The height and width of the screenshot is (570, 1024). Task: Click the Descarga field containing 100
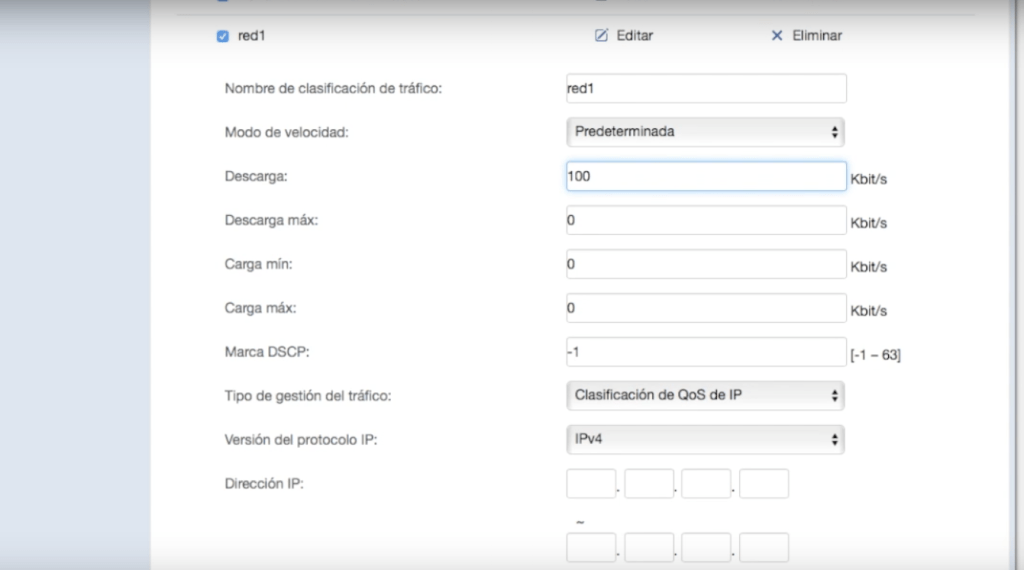click(x=706, y=176)
